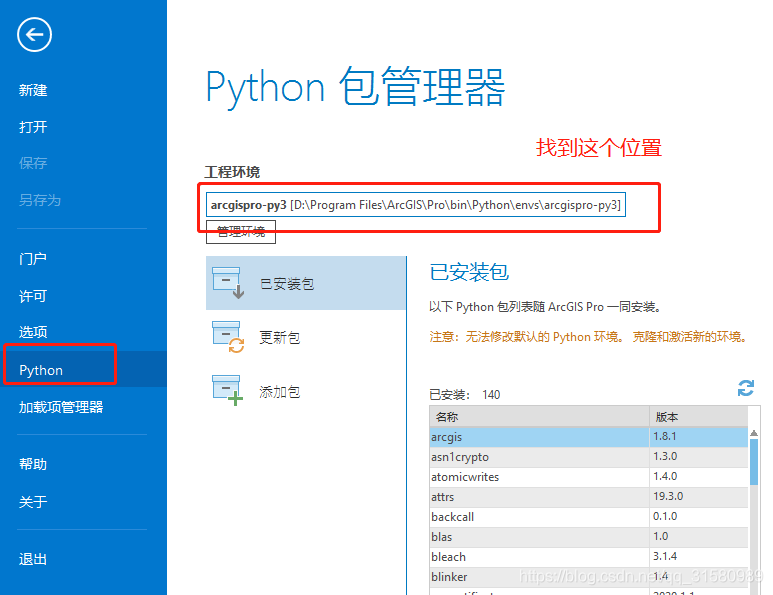This screenshot has width=773, height=595.
Task: Click version 19.3.0 cell
Action: point(699,497)
